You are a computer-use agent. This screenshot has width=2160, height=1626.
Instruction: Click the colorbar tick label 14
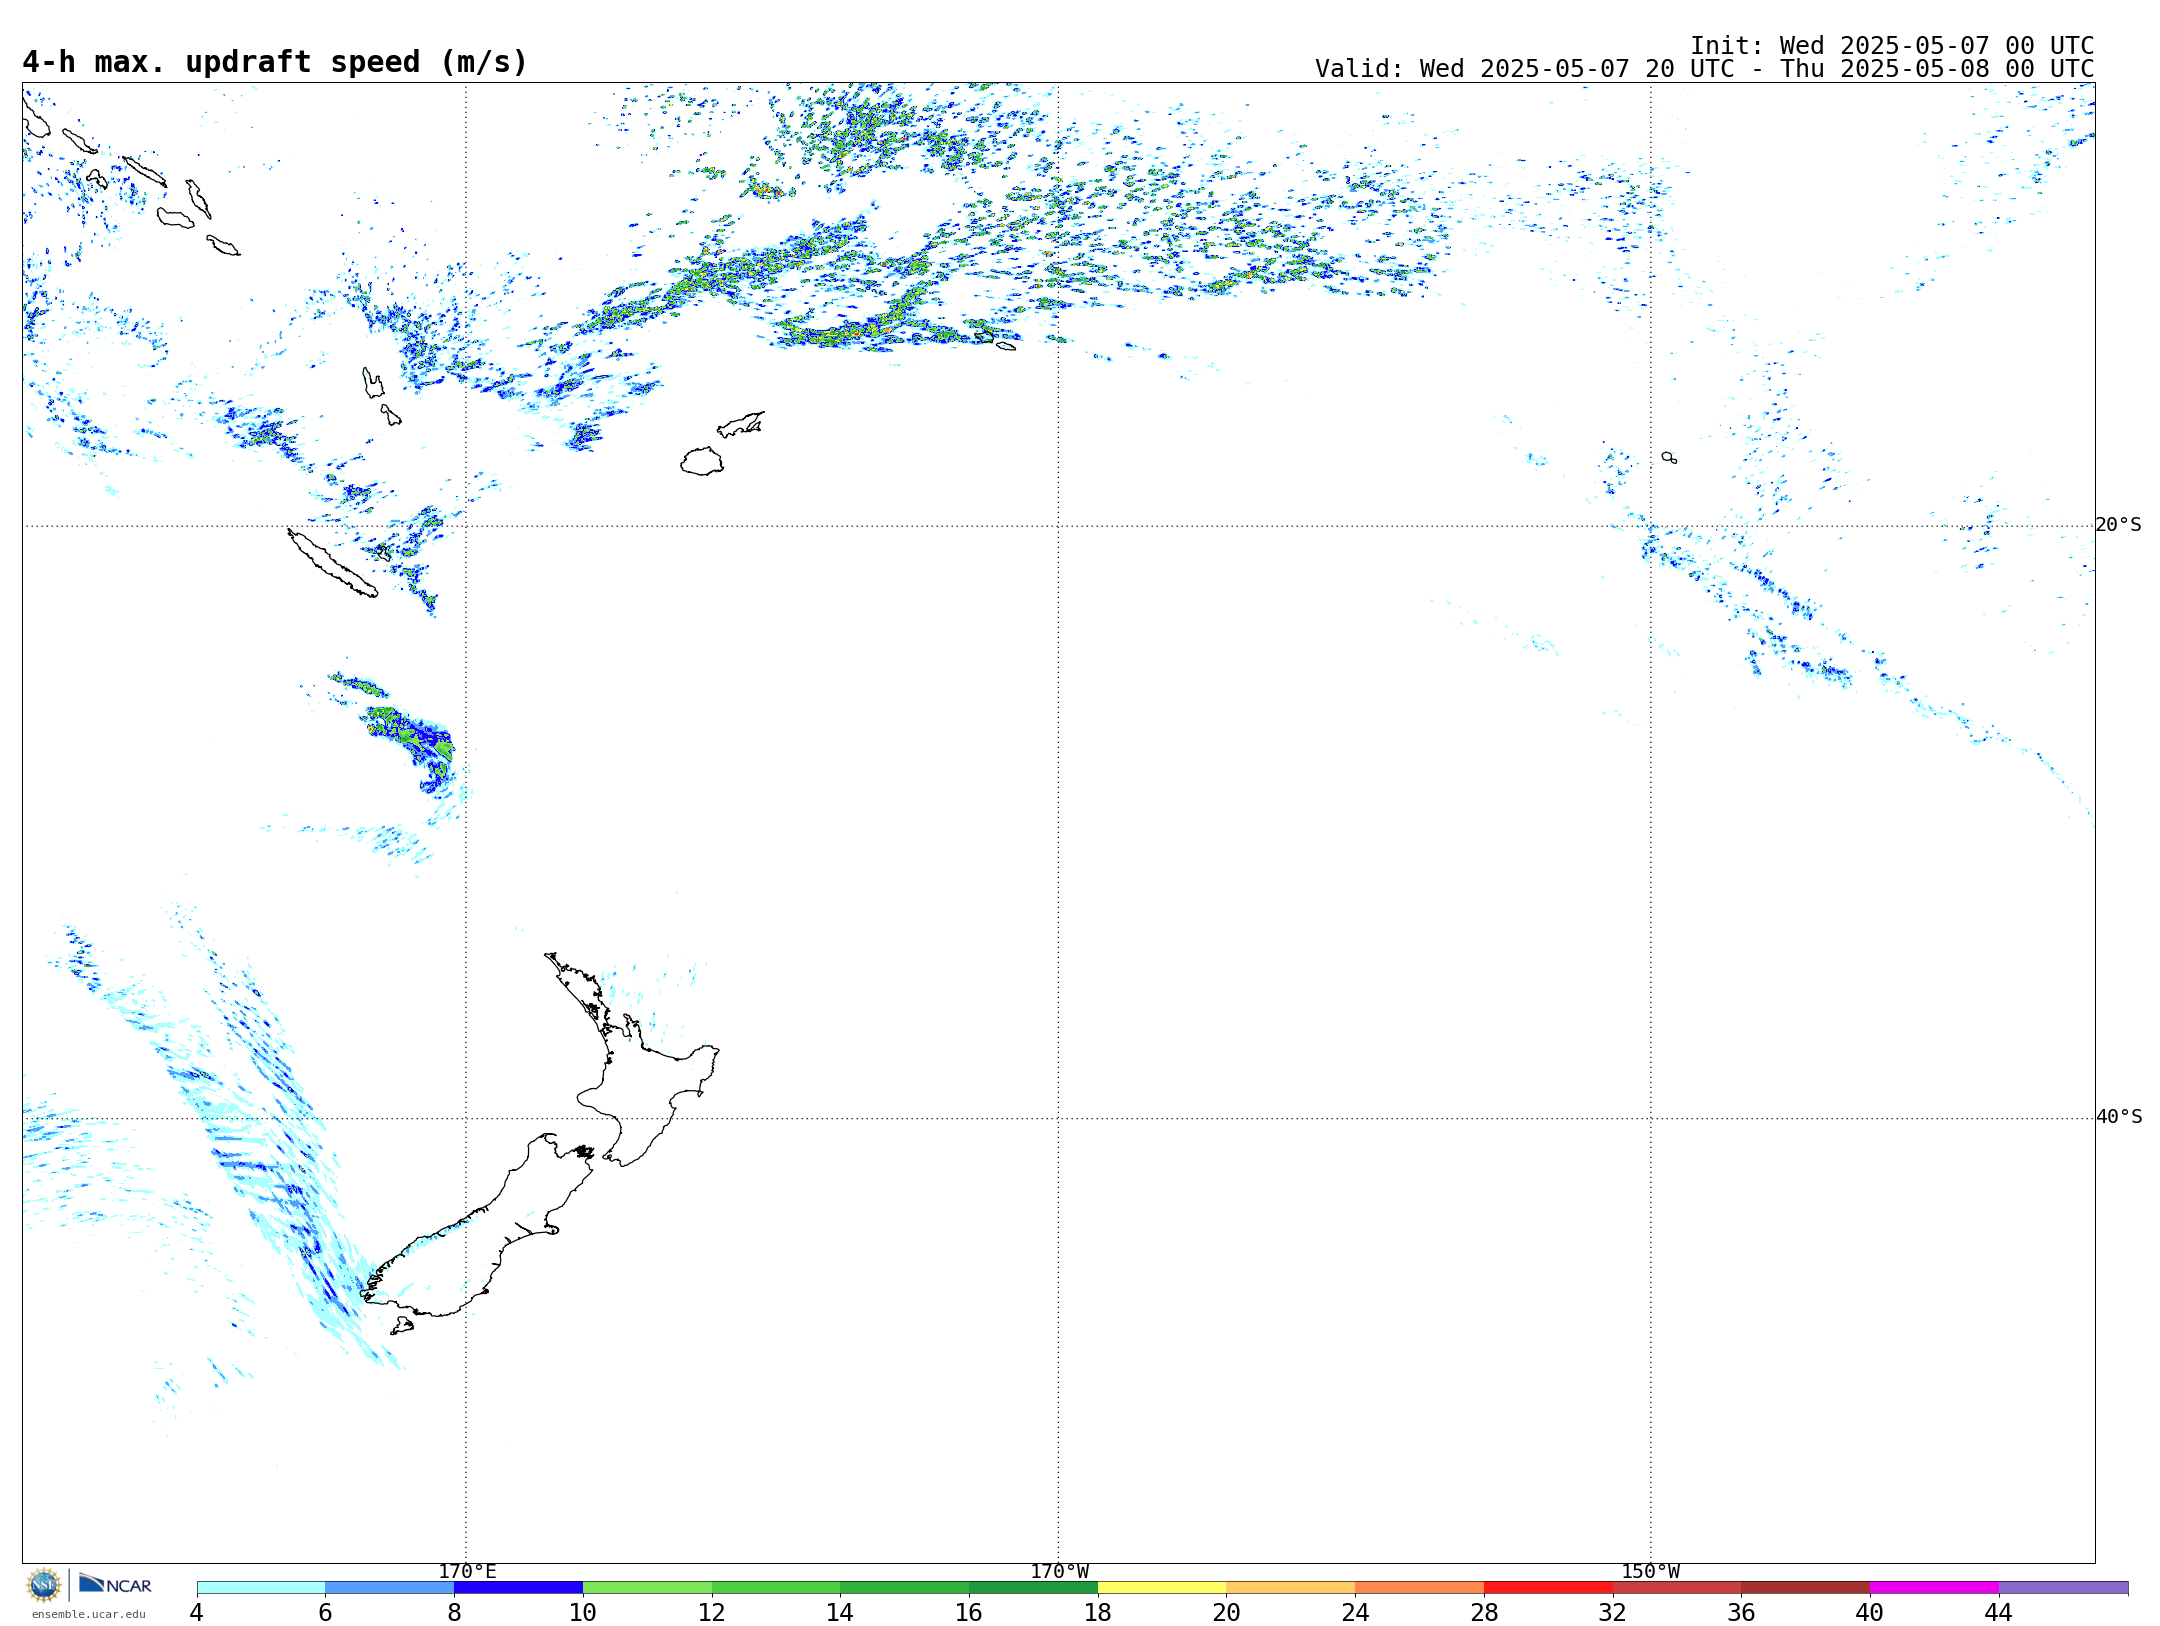(840, 1613)
